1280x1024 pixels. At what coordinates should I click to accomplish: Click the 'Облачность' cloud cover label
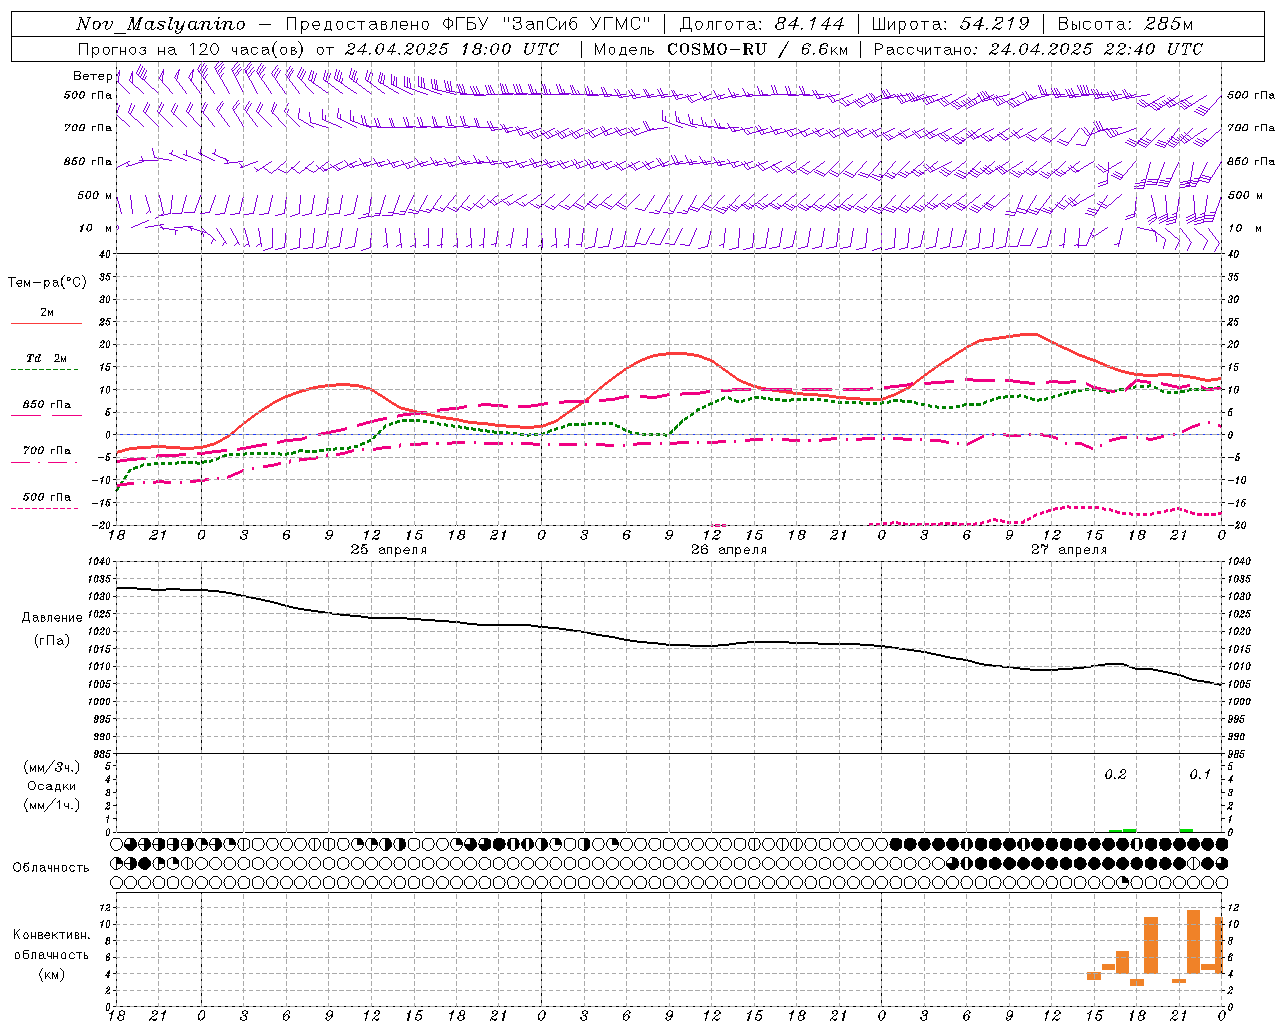point(51,867)
